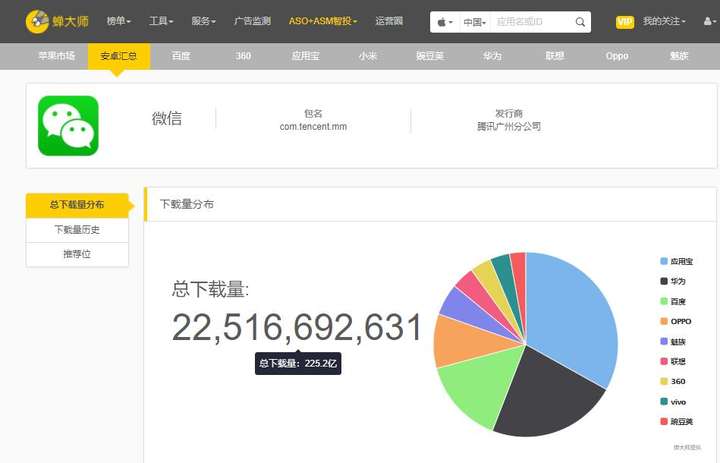Toggle vivo legend entry
Viewport: 720px width, 463px height.
(x=673, y=401)
